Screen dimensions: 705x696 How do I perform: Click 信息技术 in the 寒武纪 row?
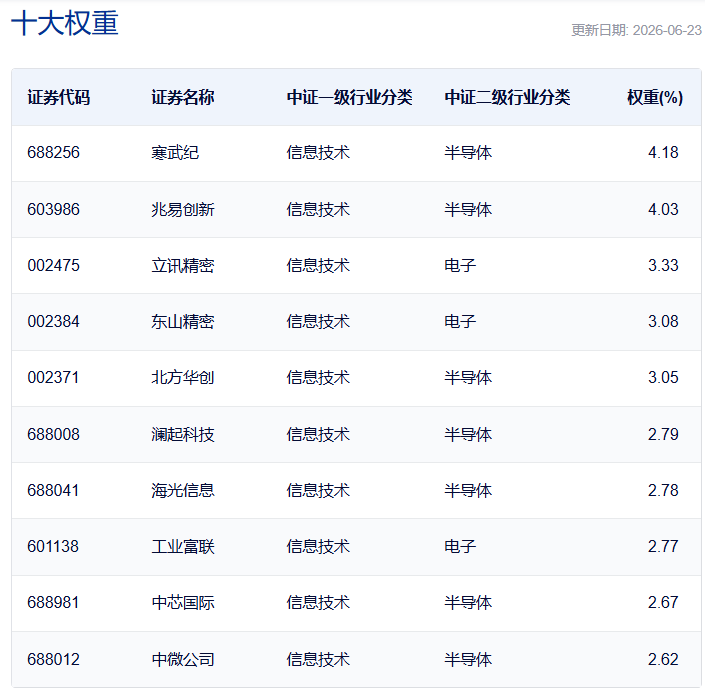click(x=318, y=152)
